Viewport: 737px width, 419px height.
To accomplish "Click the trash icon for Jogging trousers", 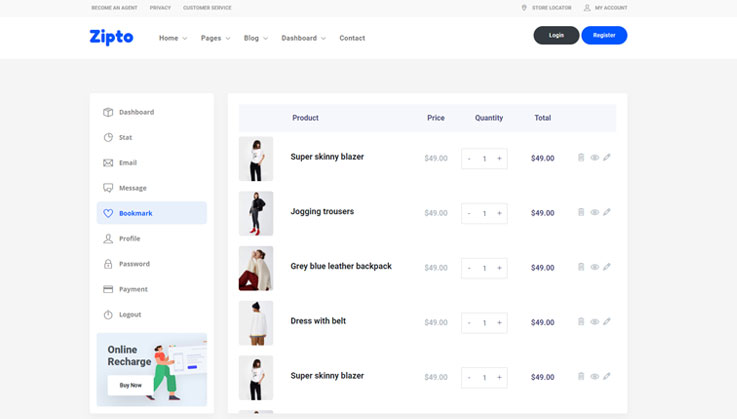I will click(581, 212).
